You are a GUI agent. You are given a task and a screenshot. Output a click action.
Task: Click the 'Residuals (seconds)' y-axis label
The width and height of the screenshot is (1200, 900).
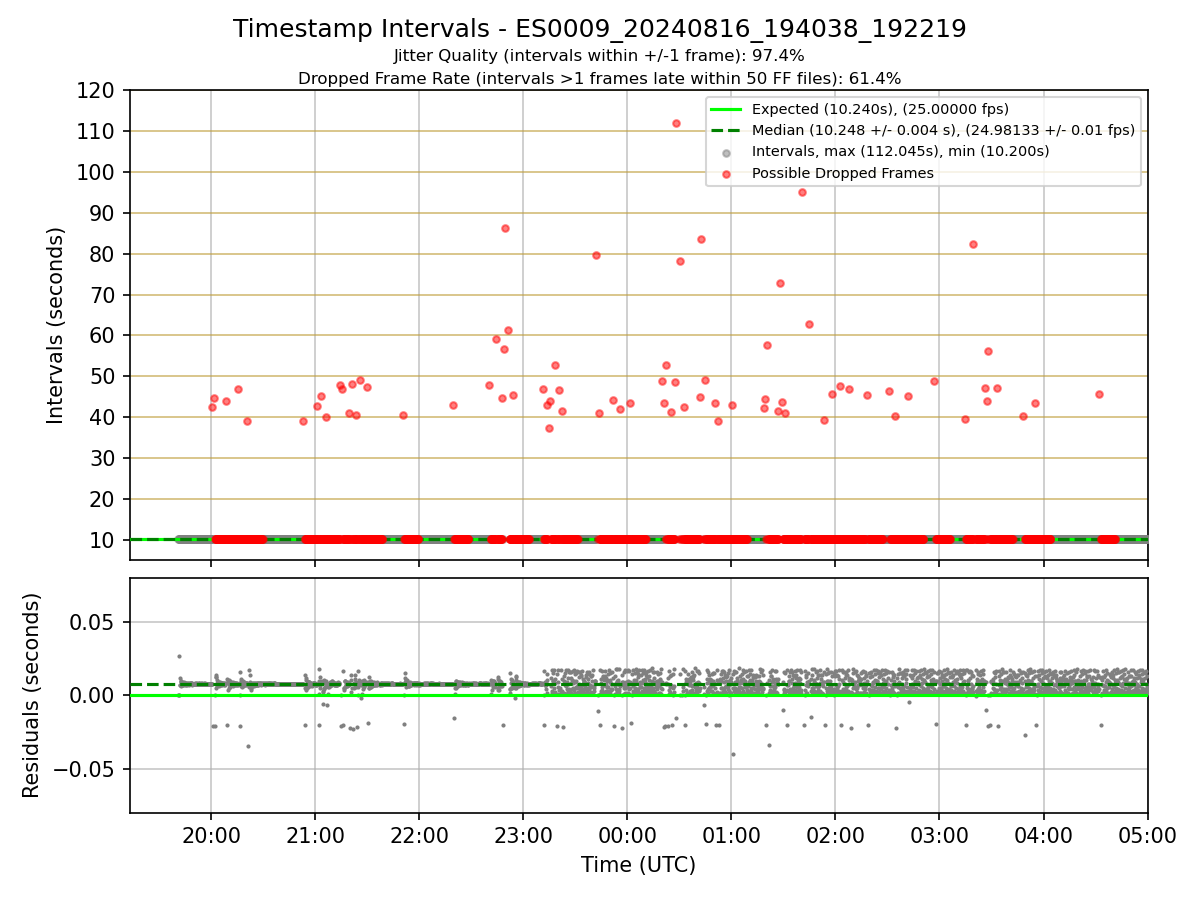pos(32,695)
